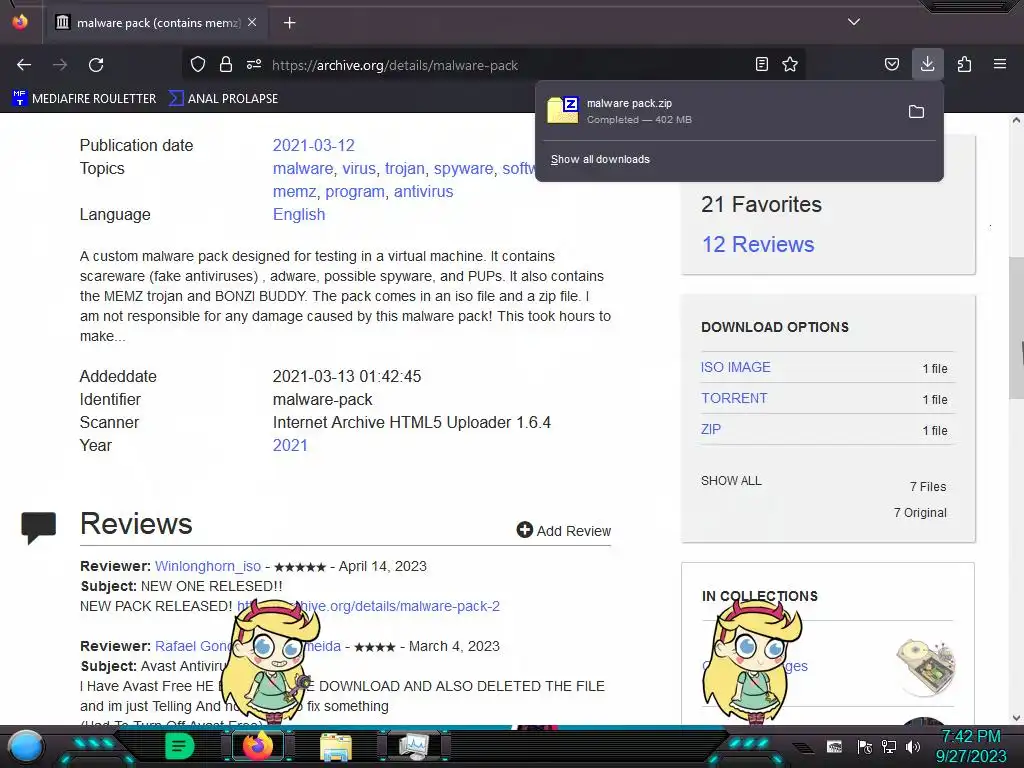Click the collection thumbnail image
This screenshot has width=1024, height=768.
point(926,666)
